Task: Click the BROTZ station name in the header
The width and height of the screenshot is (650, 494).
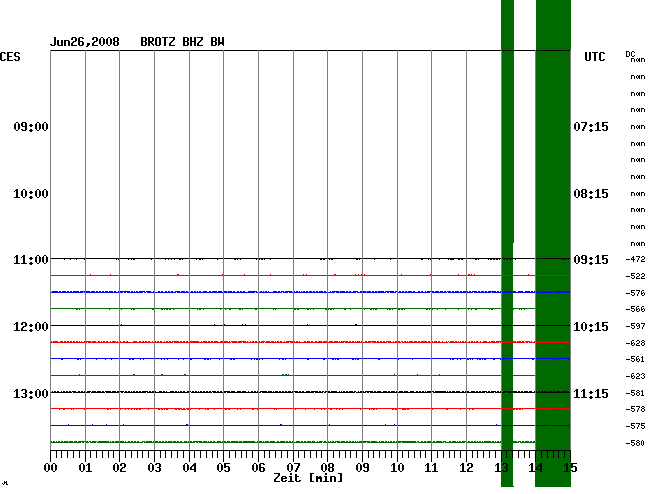Action: coord(158,42)
